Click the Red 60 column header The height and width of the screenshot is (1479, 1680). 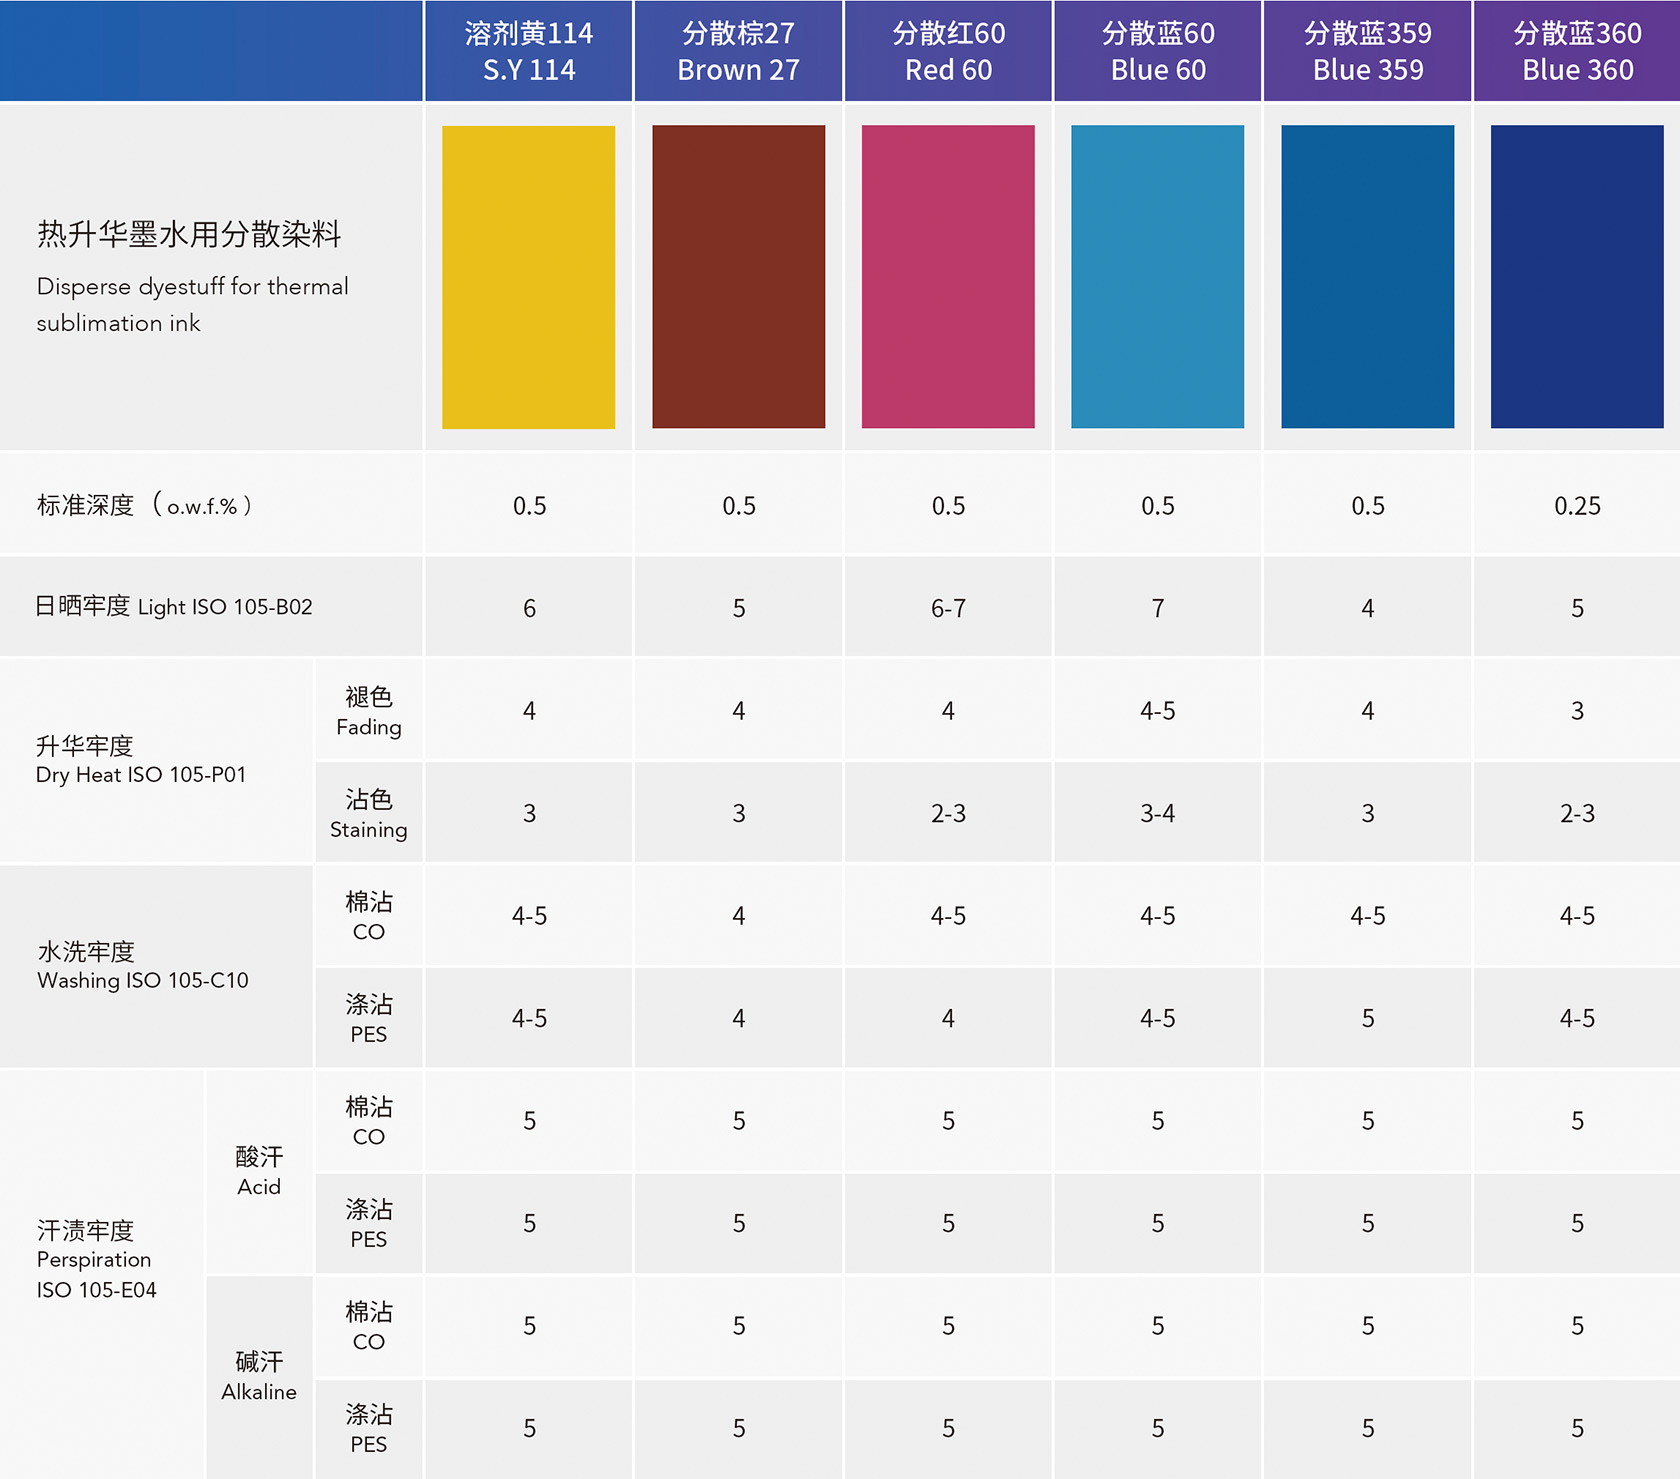click(x=948, y=51)
